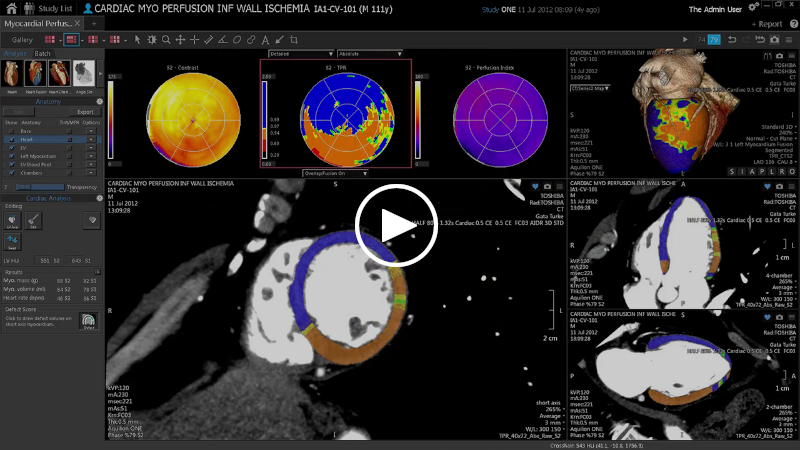Select the ellipse ROI tool
Image resolution: width=800 pixels, height=450 pixels.
[x=237, y=39]
